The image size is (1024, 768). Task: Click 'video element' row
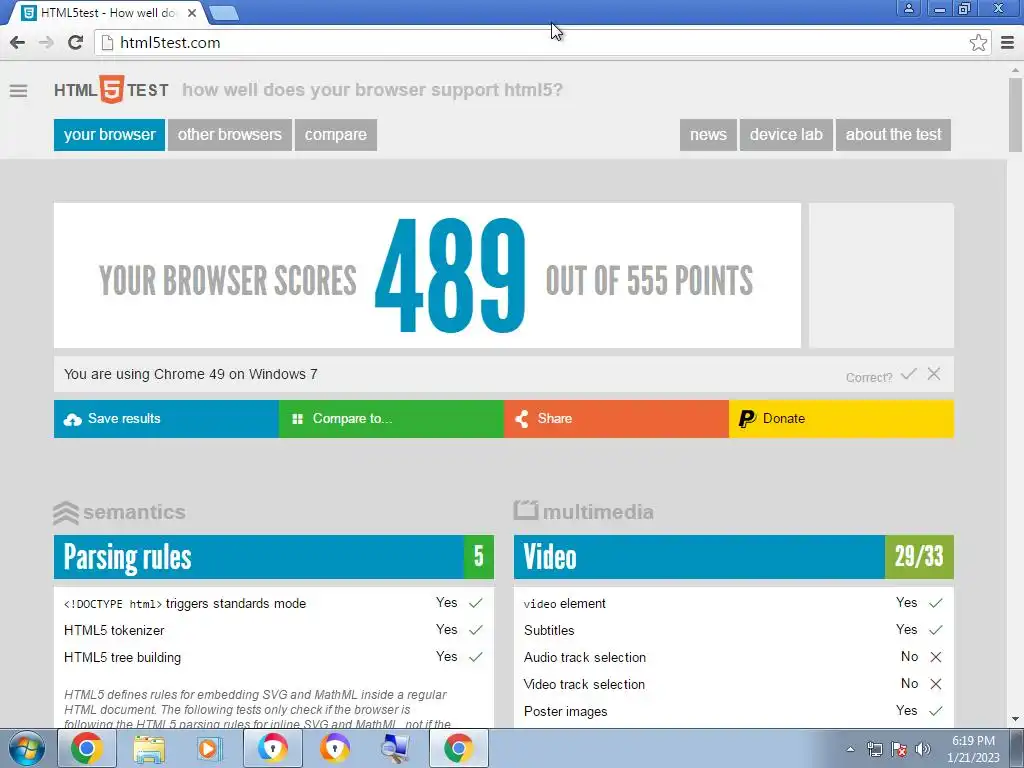pos(733,603)
